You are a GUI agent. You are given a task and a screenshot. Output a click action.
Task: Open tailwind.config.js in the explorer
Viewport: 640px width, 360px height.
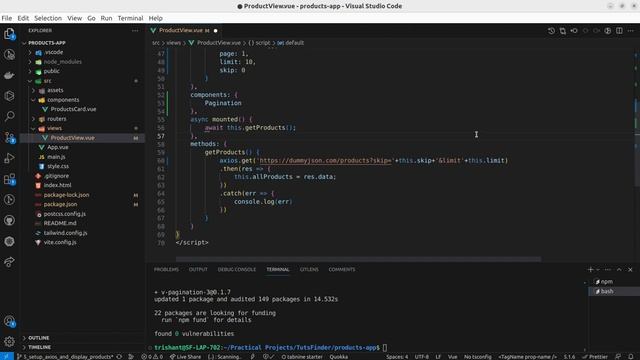tap(65, 233)
